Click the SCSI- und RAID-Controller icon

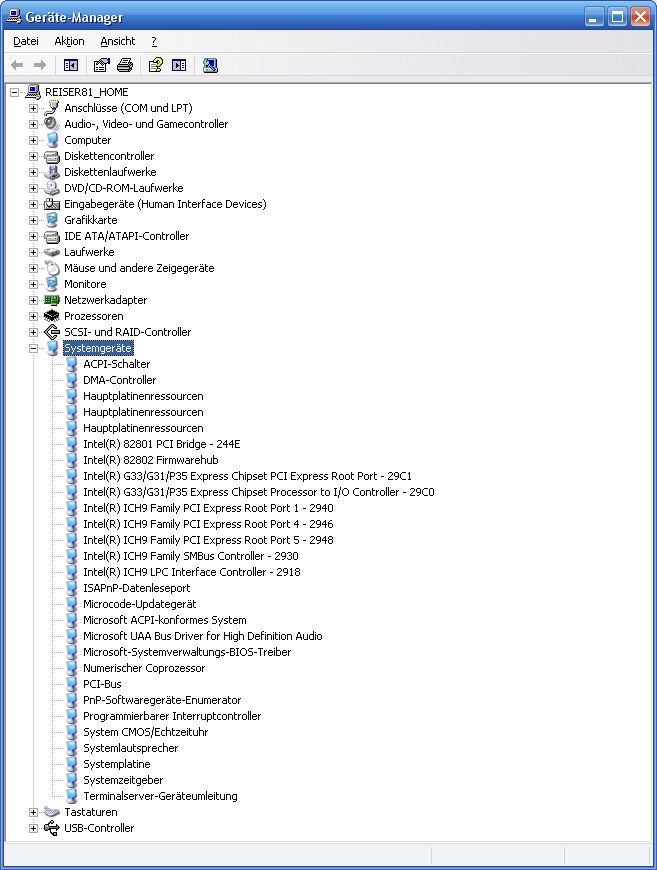[x=52, y=332]
